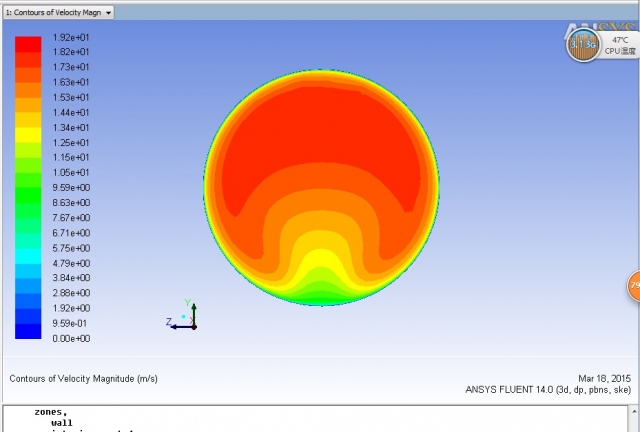Click the Contours of Velocity Magnitude (m/s) caption
This screenshot has height=432, width=640.
pos(83,379)
